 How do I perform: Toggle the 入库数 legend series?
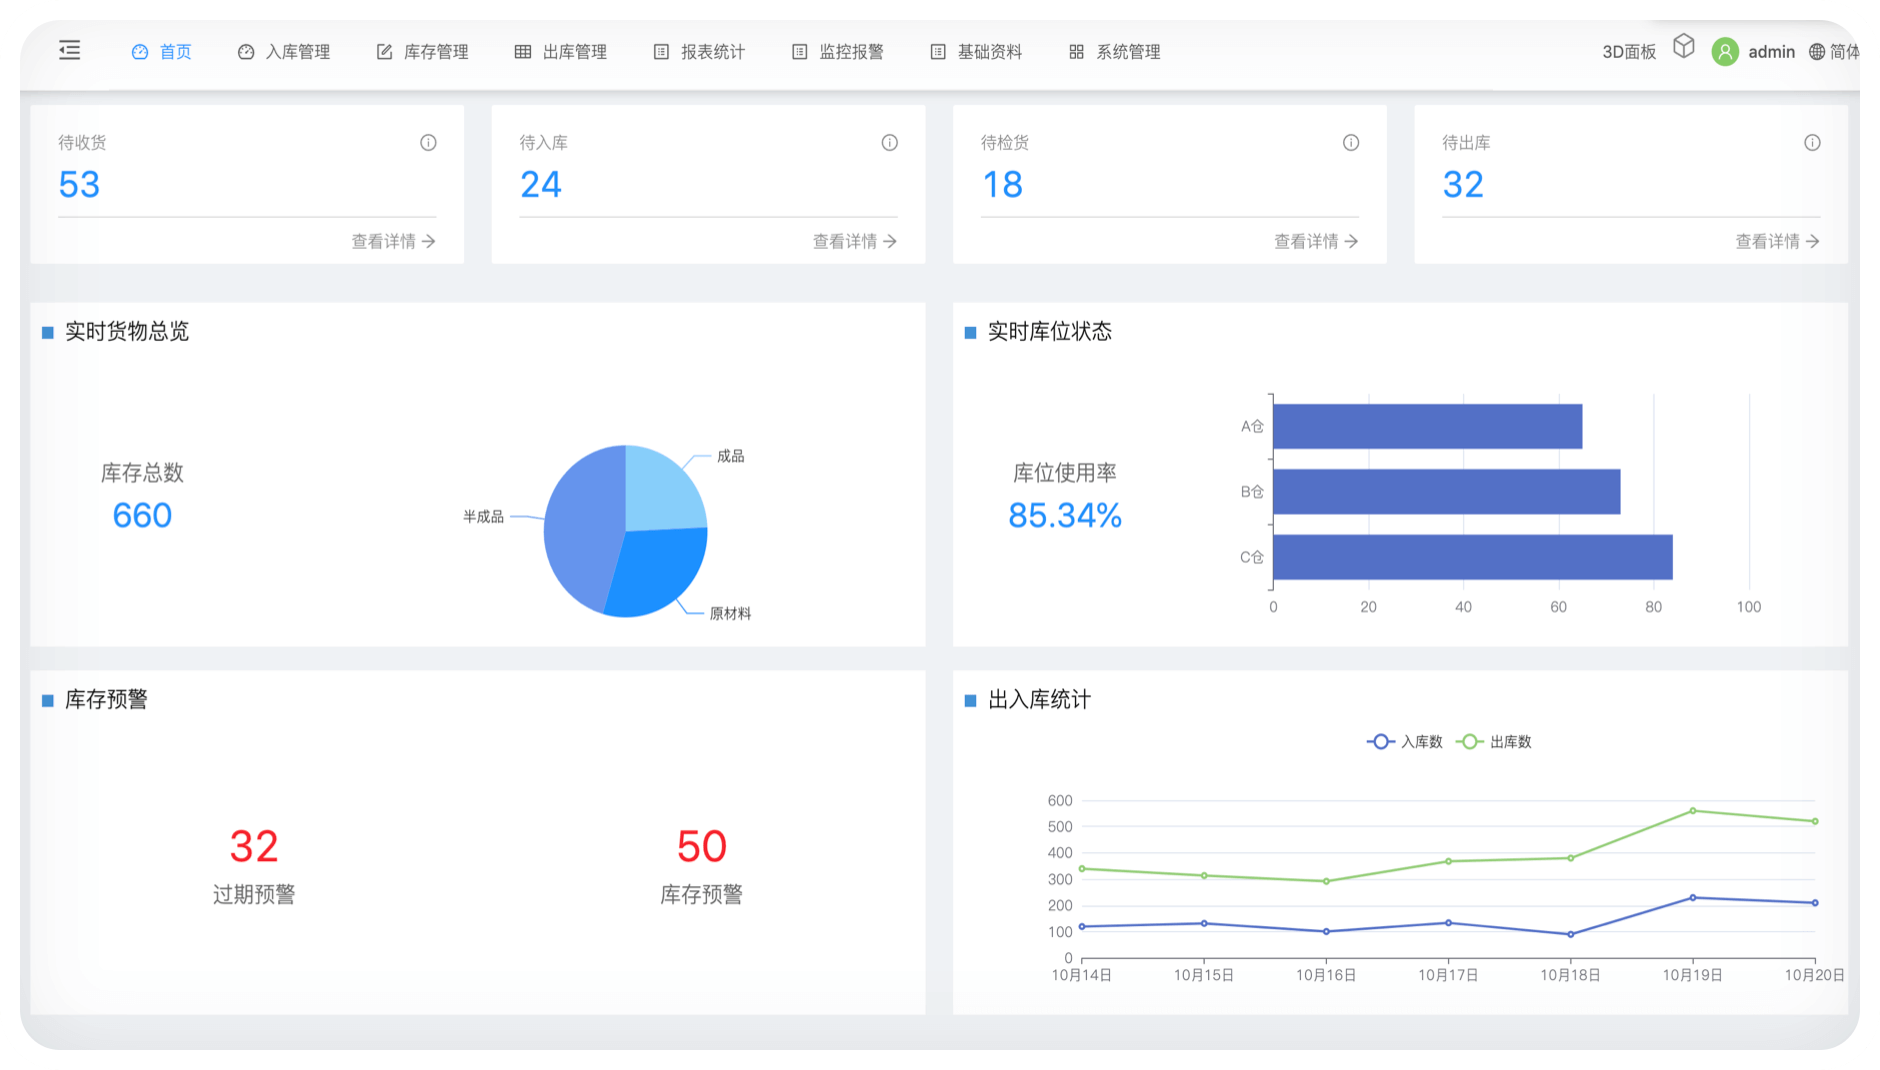point(1405,742)
